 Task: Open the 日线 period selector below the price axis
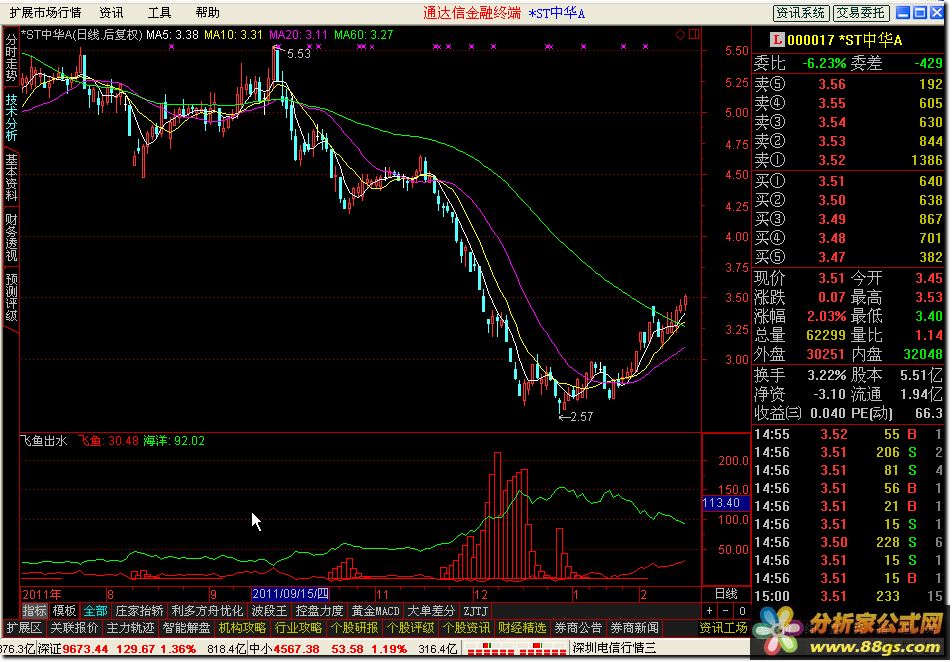[724, 594]
